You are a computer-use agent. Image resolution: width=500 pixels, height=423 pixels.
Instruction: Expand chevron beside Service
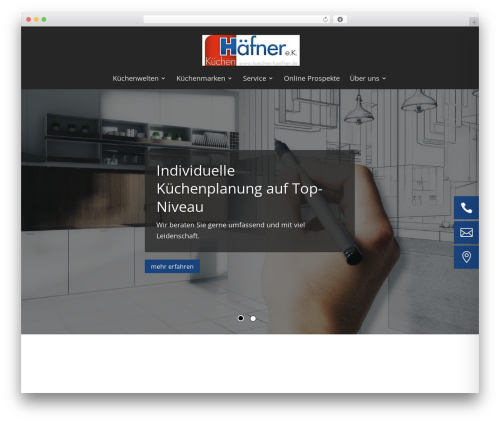[271, 79]
